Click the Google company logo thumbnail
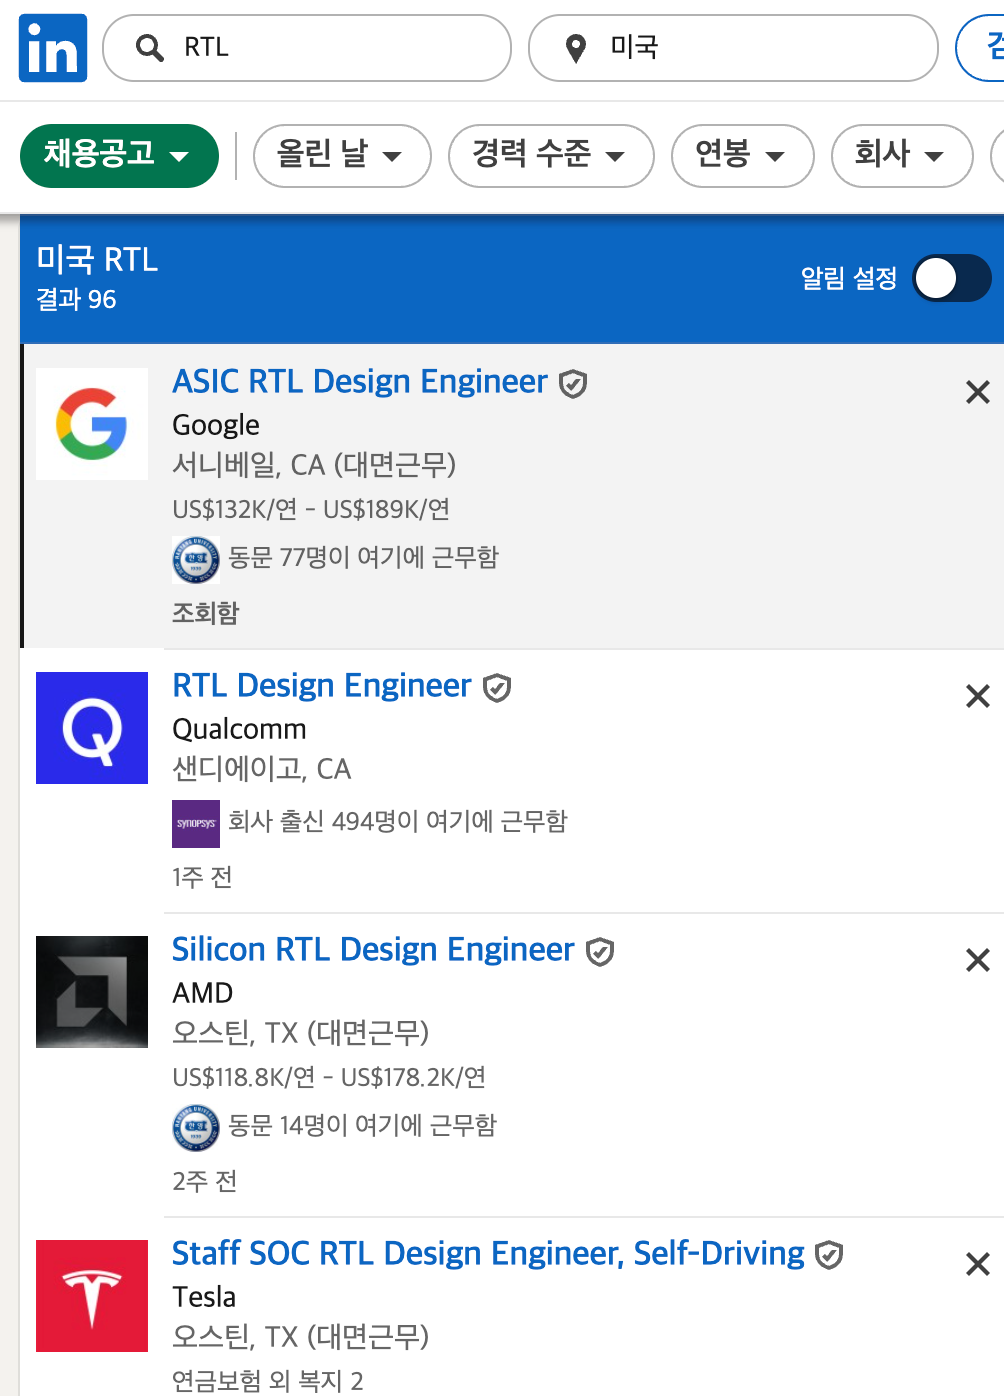The height and width of the screenshot is (1396, 1004). point(91,424)
